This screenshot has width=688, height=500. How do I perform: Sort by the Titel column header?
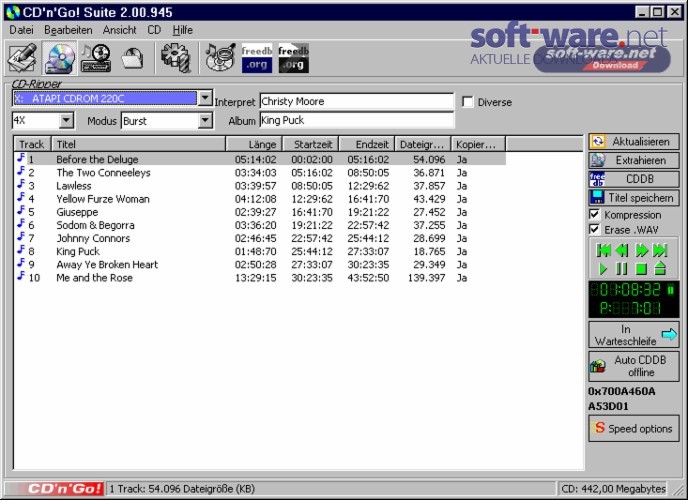pyautogui.click(x=138, y=144)
